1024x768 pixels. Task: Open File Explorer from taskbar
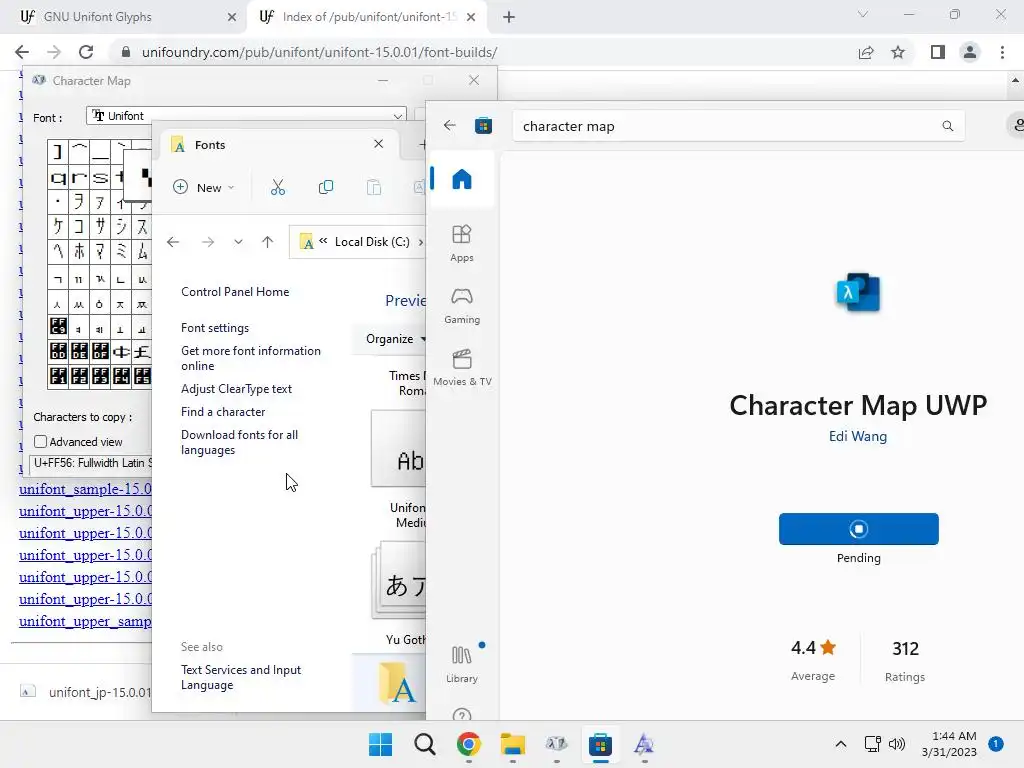tap(513, 744)
